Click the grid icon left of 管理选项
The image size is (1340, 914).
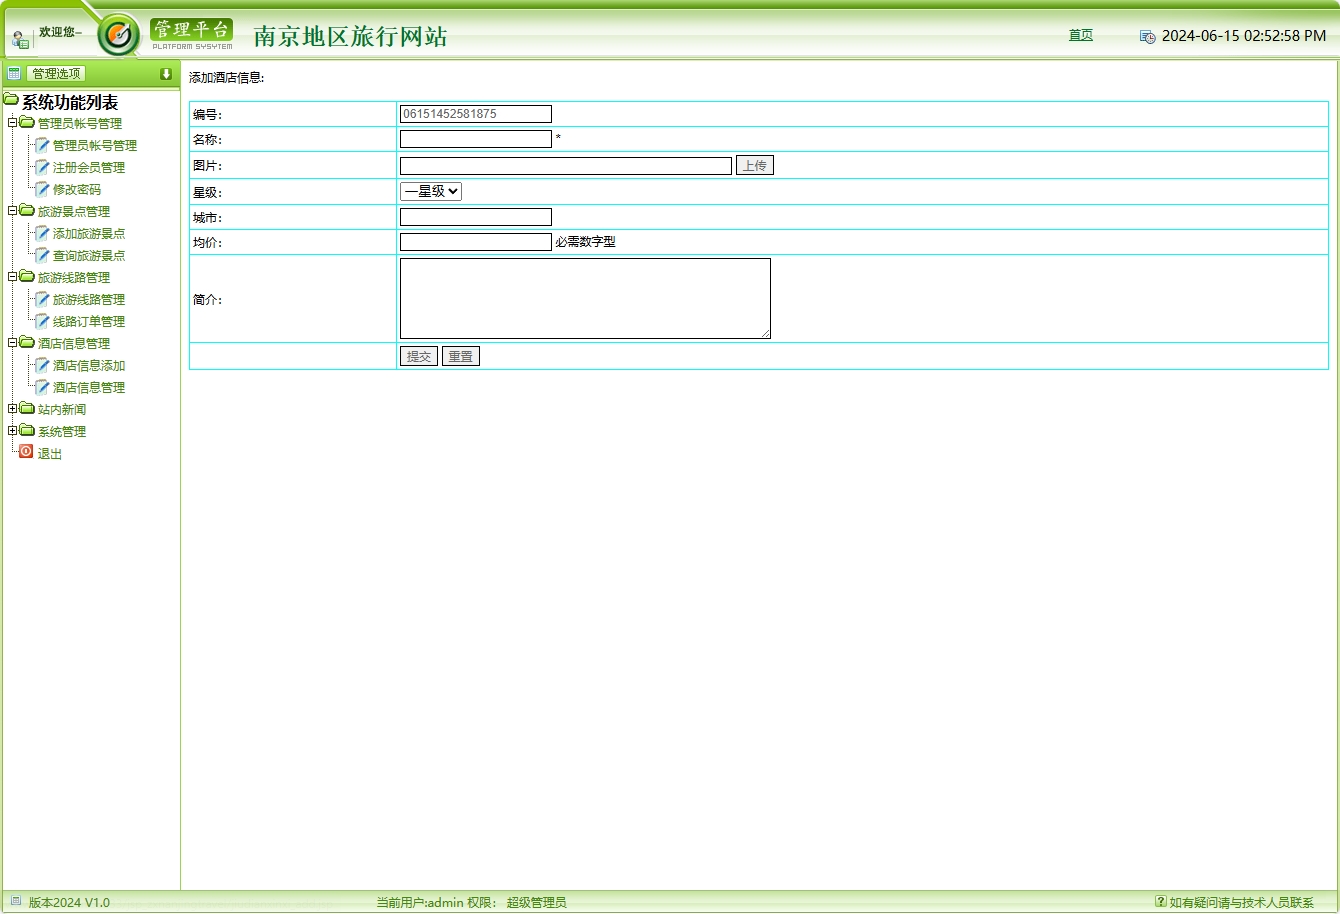point(14,73)
